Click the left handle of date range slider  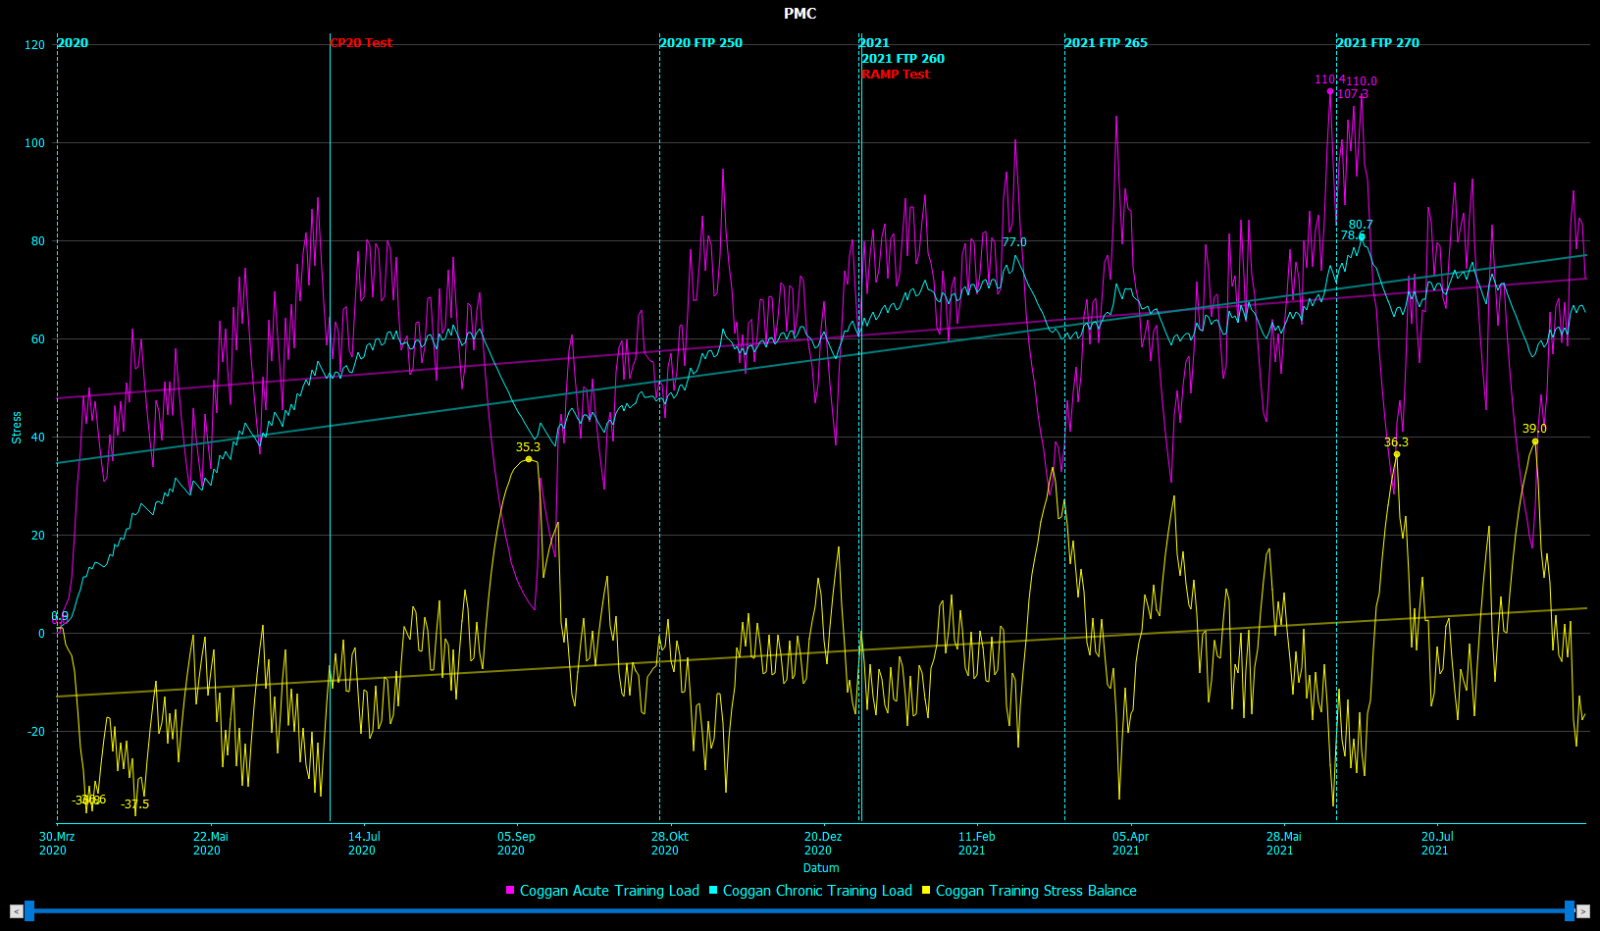click(29, 911)
